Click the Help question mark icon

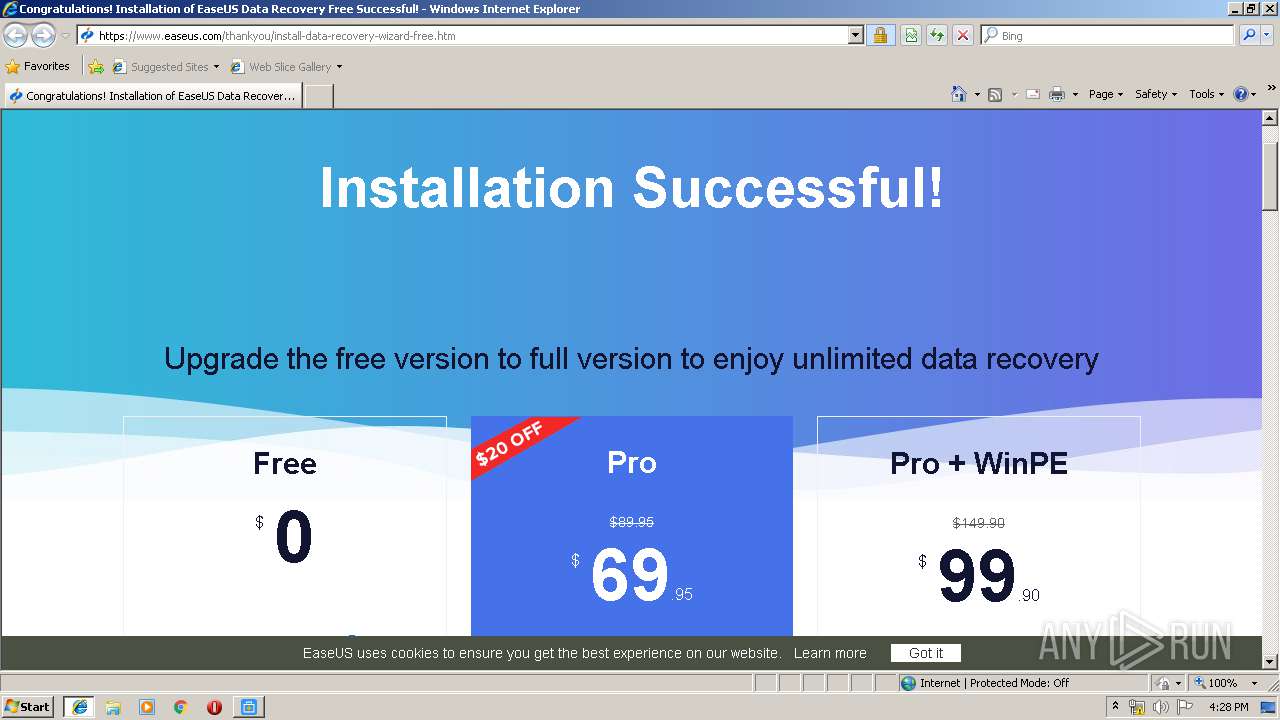click(1241, 94)
